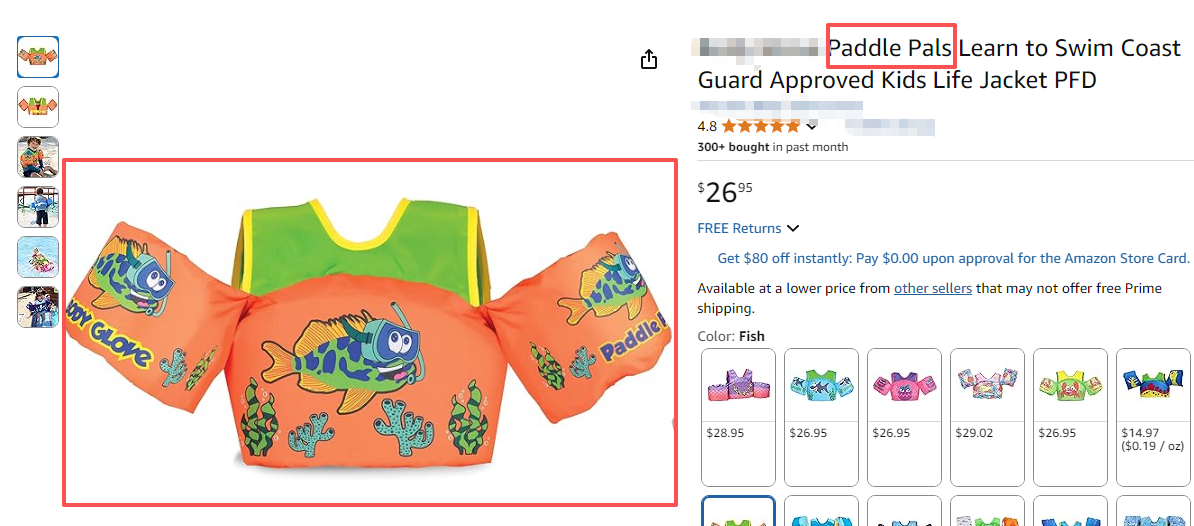Click the Amazon Store Card $80 off offer

[x=953, y=259]
